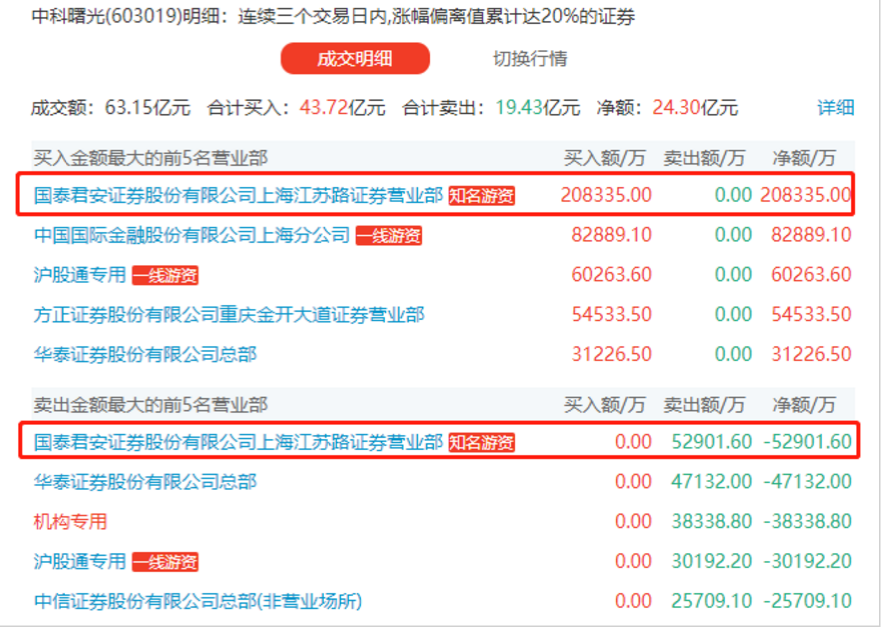Open 中国国际金融股份有限公司上海分公司 link

[192, 235]
